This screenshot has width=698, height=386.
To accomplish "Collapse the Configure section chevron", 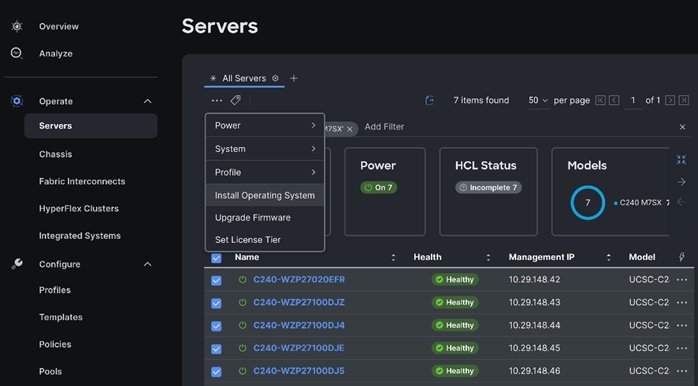I will tap(148, 264).
